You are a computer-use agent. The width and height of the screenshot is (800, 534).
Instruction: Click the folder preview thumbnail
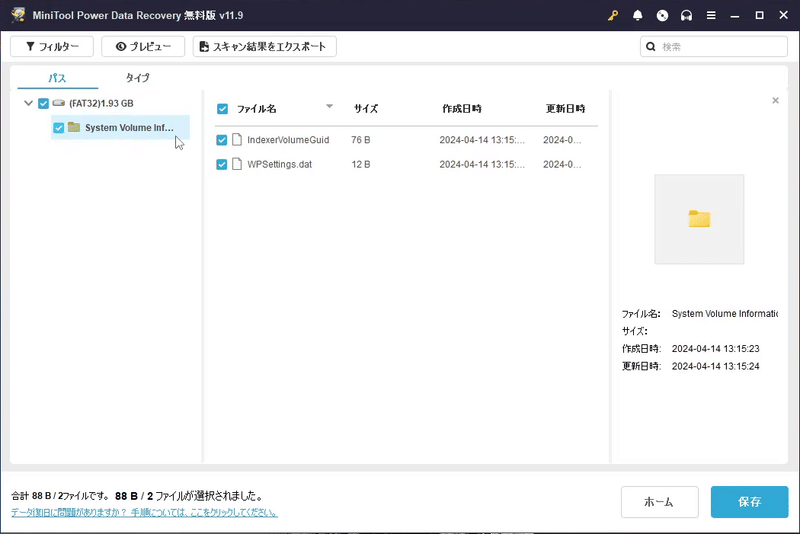699,219
